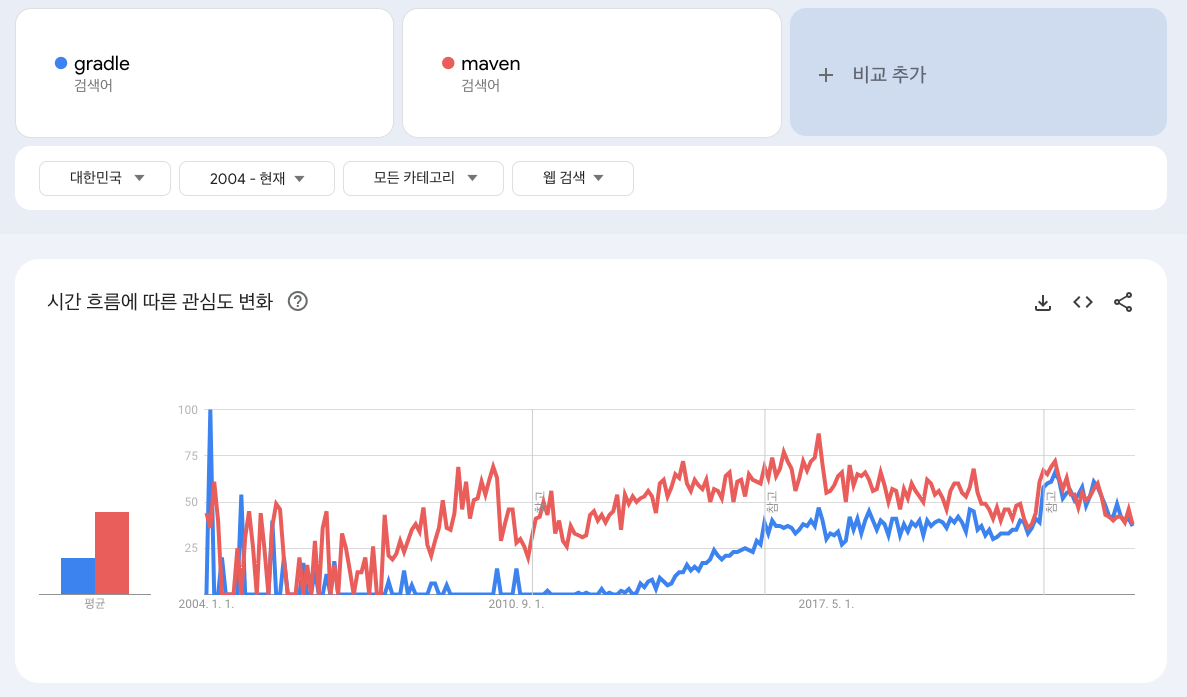Click the embed code icon
This screenshot has height=697, width=1187.
1082,301
